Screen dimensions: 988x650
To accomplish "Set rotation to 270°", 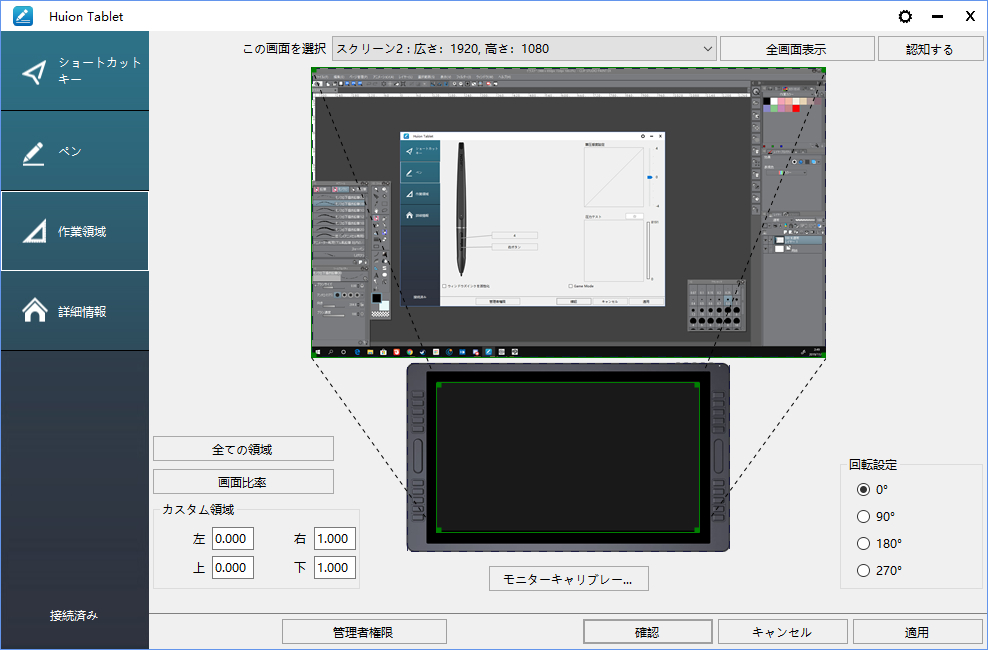I will pos(864,571).
